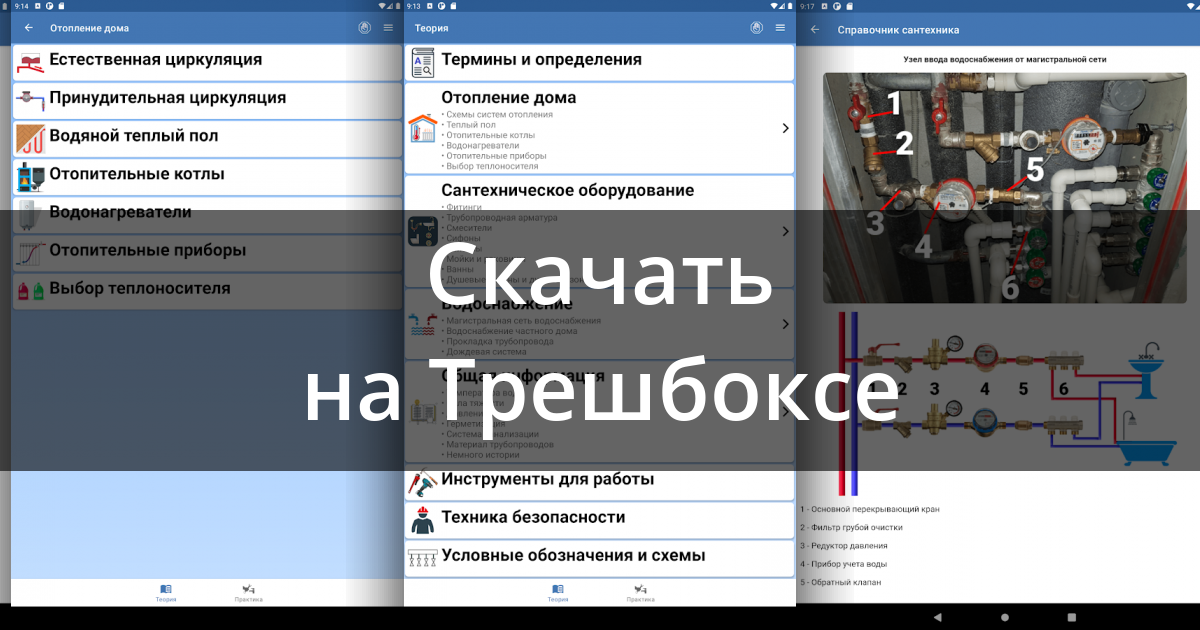Select the Практика tab under the Теория list
This screenshot has width=1200, height=630.
tap(640, 593)
